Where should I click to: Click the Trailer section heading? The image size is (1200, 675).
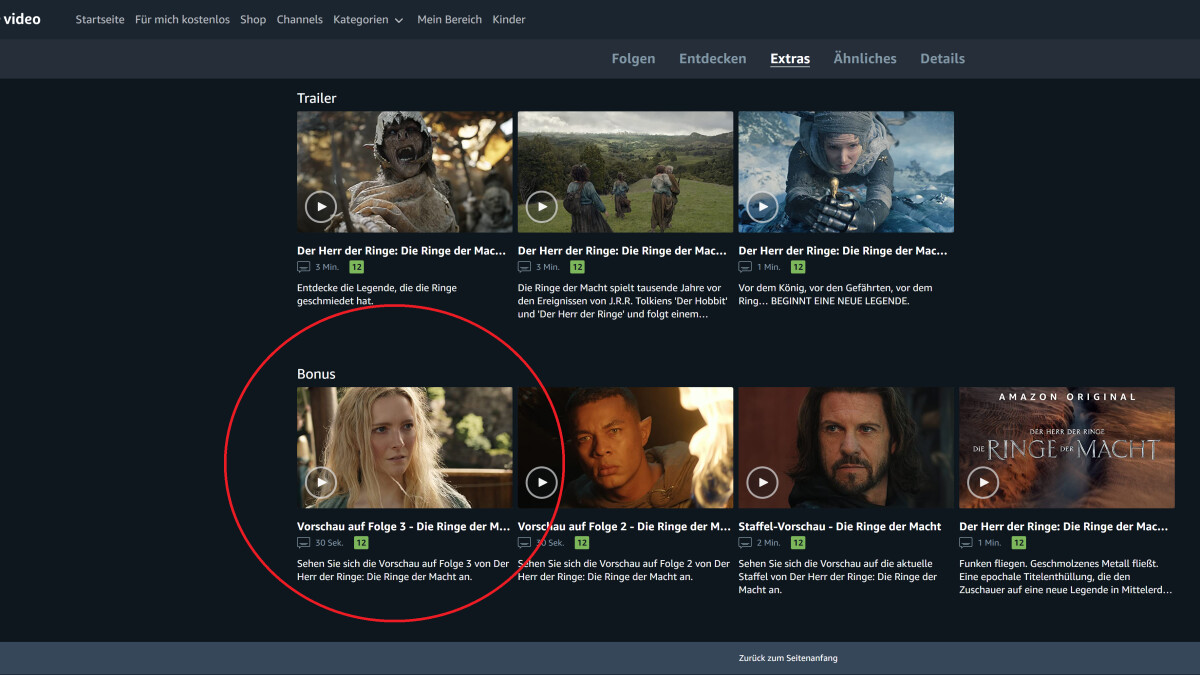[317, 98]
